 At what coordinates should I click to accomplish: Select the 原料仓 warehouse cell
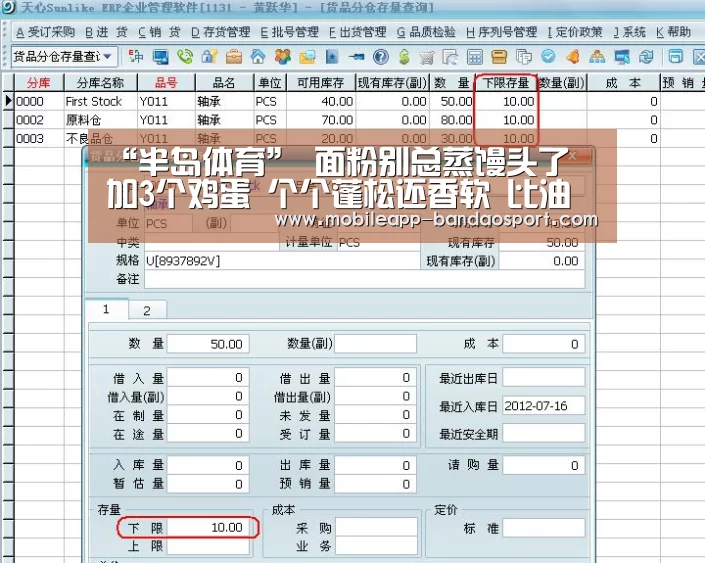[x=100, y=120]
